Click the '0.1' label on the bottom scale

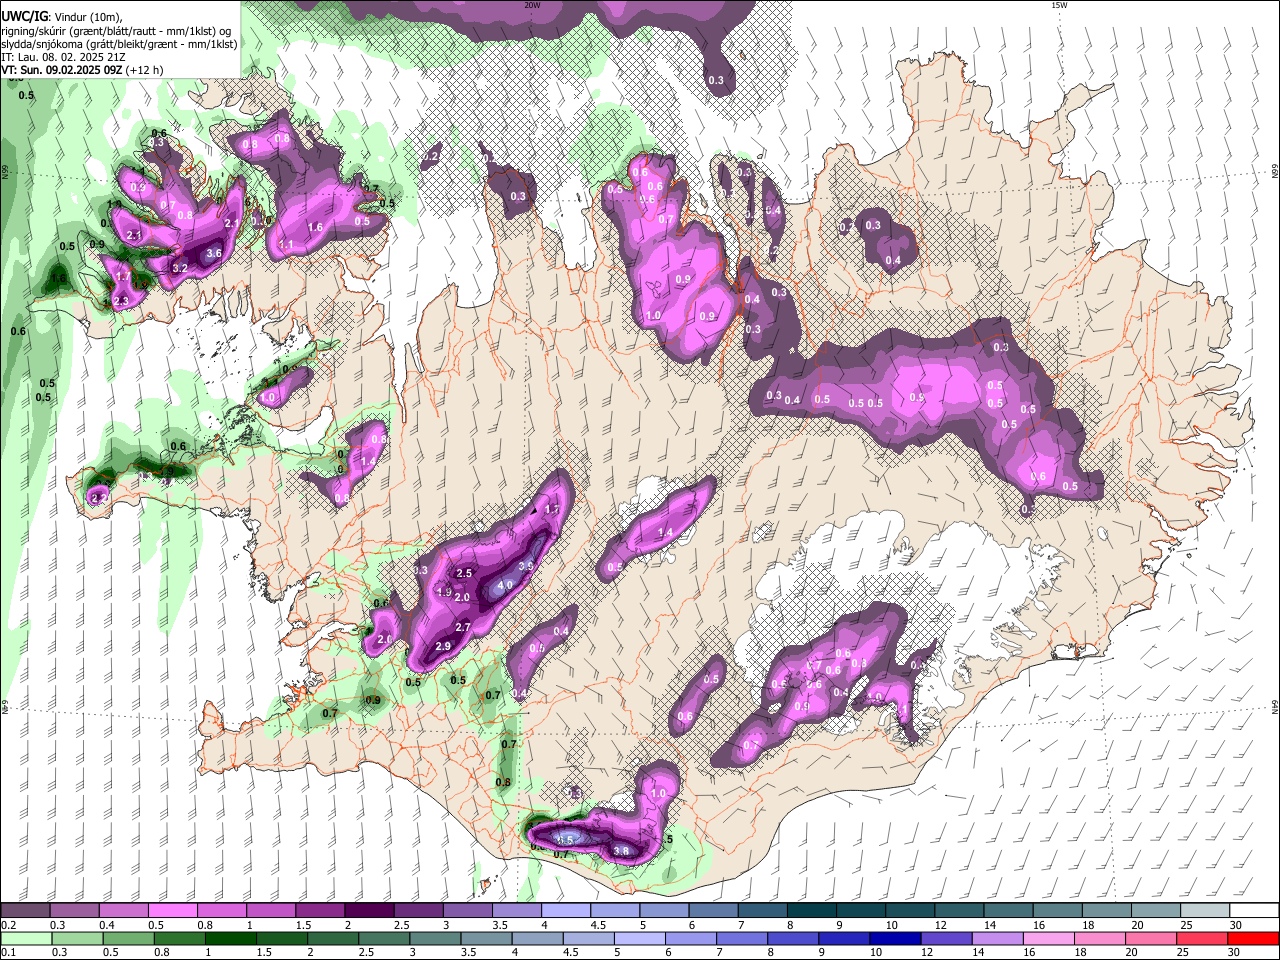click(8, 952)
